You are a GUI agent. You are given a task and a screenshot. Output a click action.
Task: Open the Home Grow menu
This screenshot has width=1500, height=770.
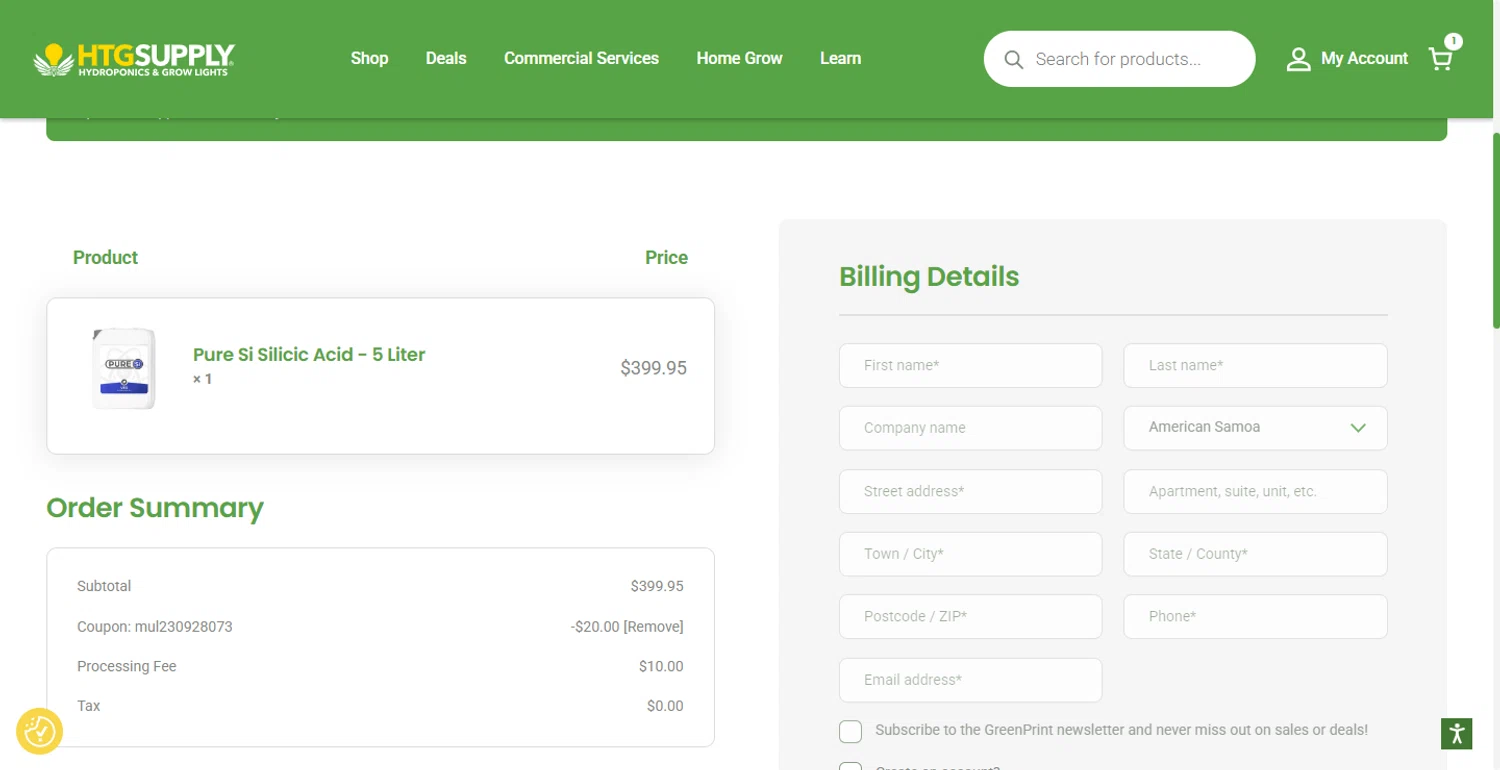(739, 58)
